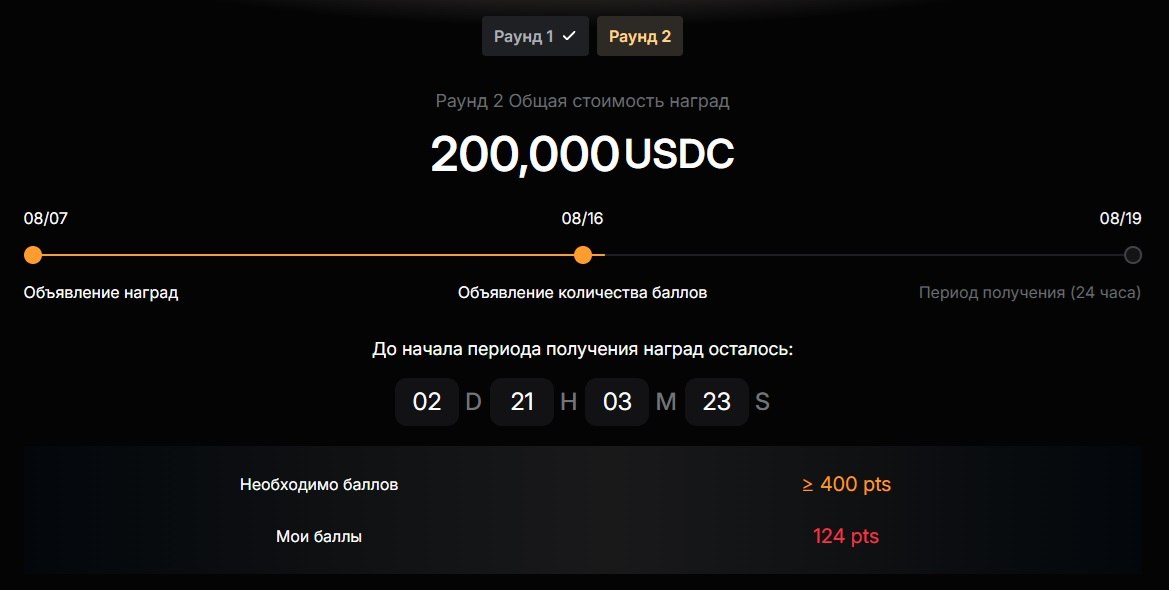Click the orange progress line segment
The width and height of the screenshot is (1169, 590).
(x=308, y=255)
